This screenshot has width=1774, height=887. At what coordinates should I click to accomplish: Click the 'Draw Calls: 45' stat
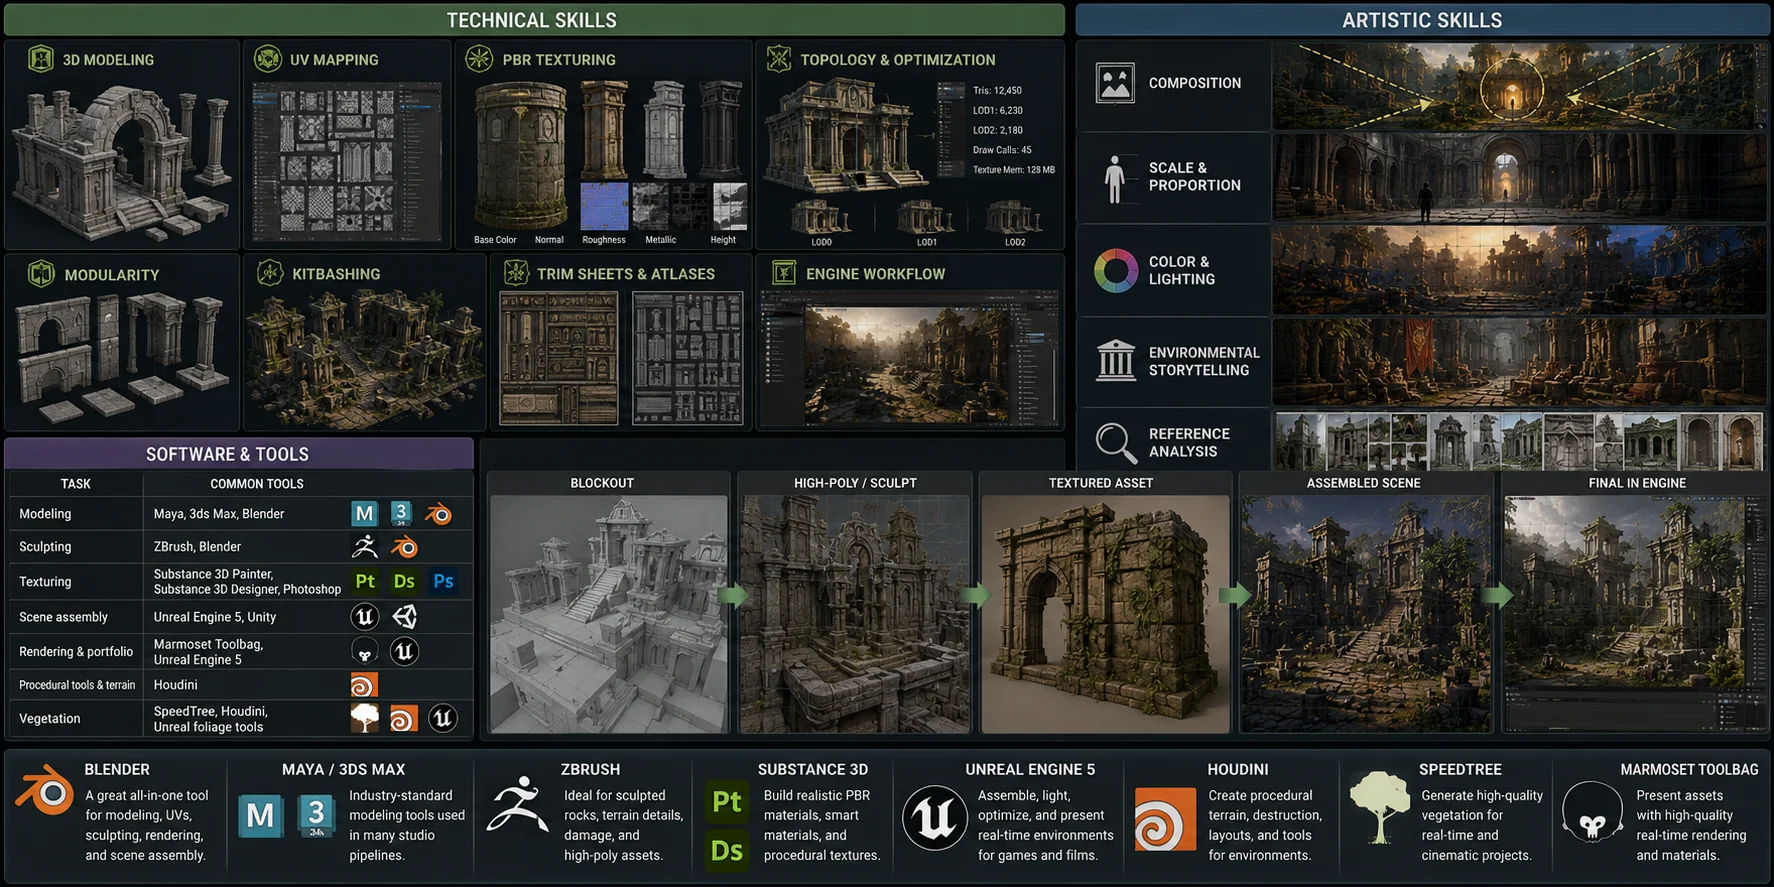tap(1002, 150)
